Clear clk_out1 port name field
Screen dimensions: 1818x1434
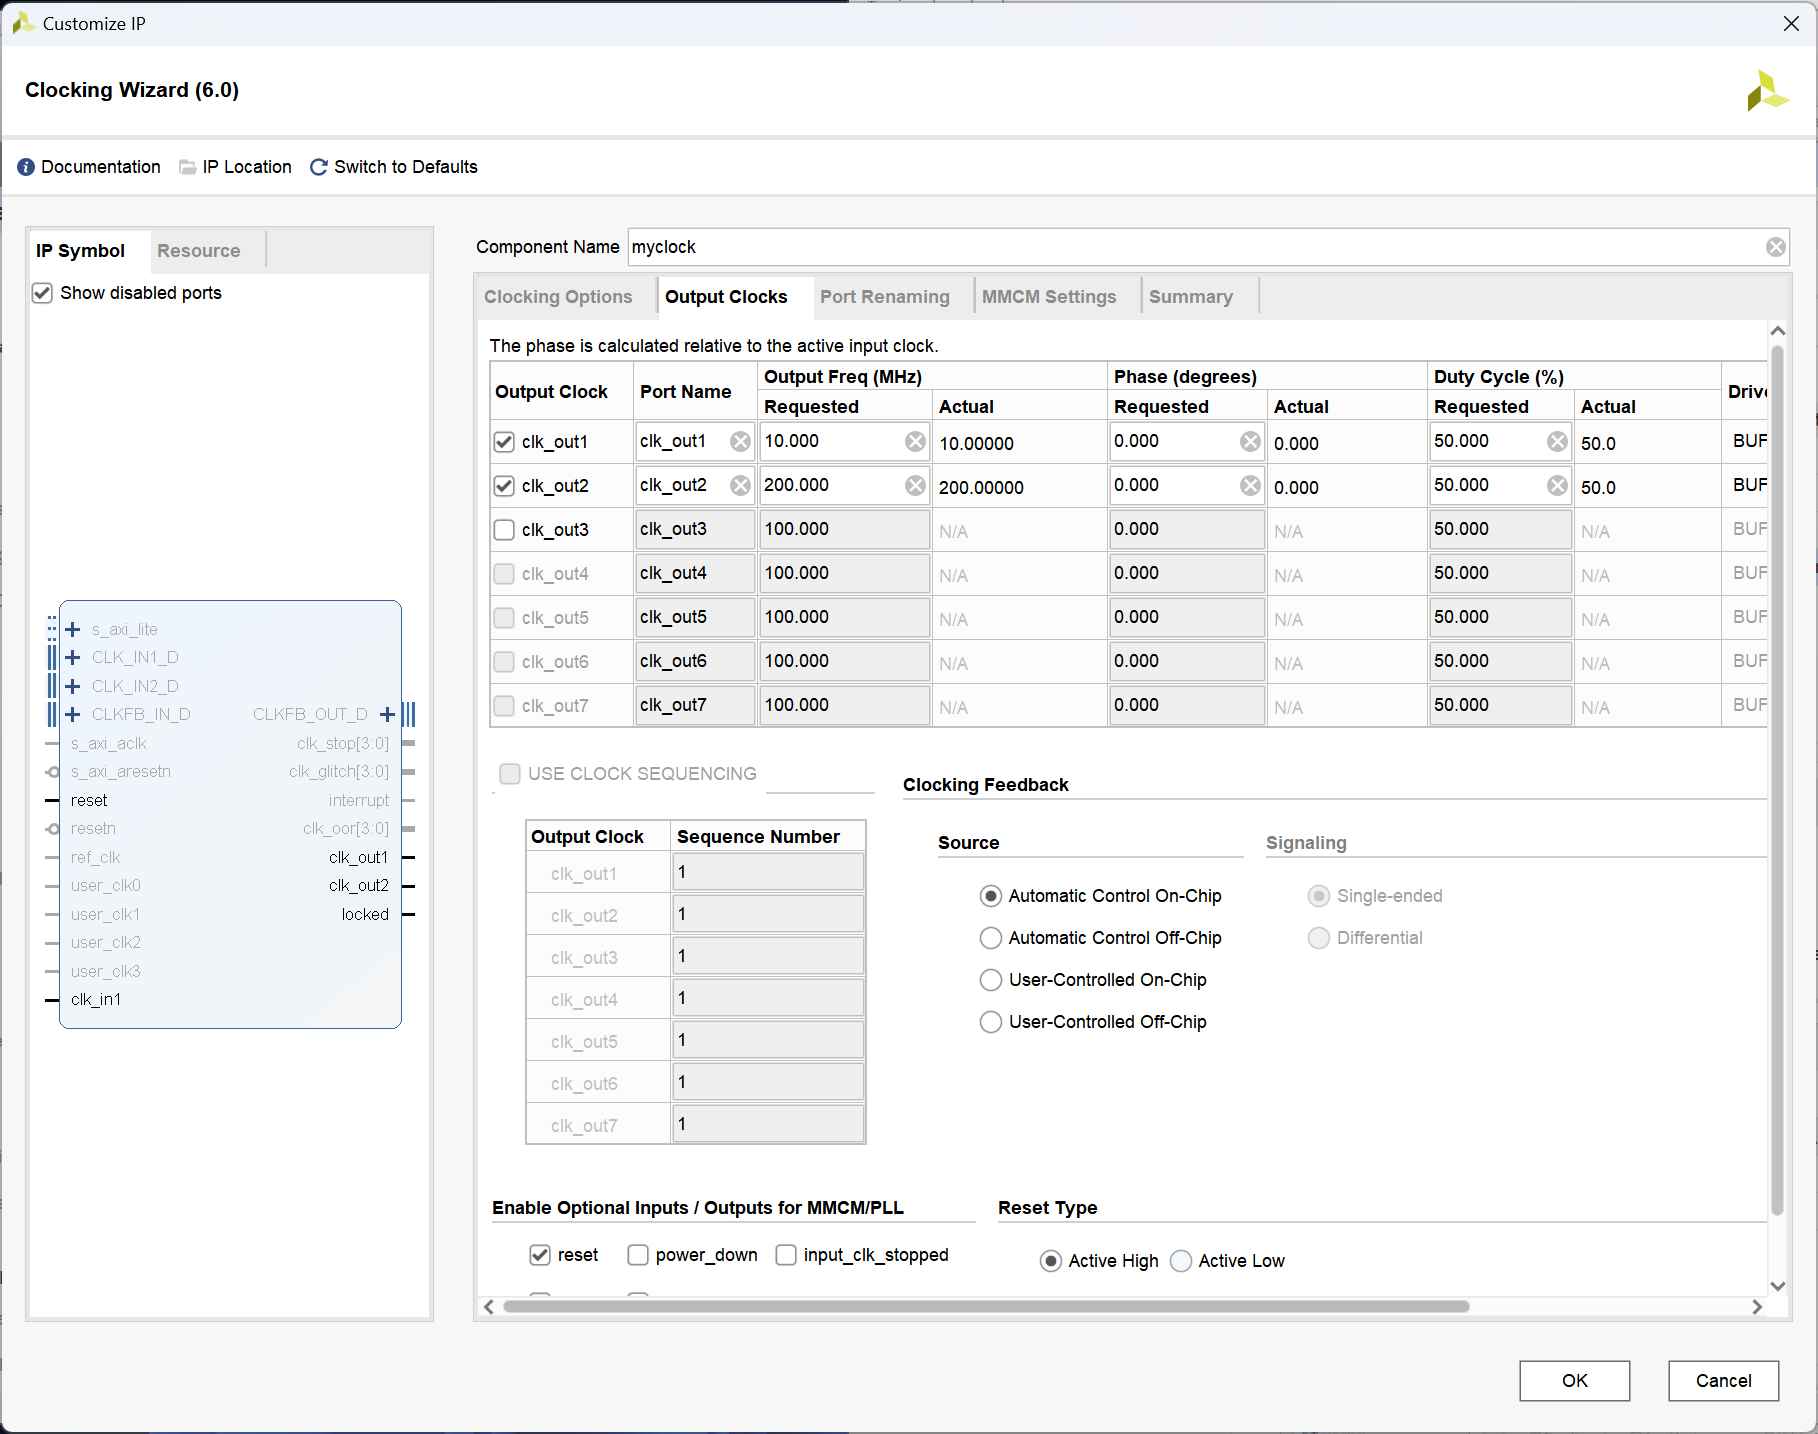[740, 442]
